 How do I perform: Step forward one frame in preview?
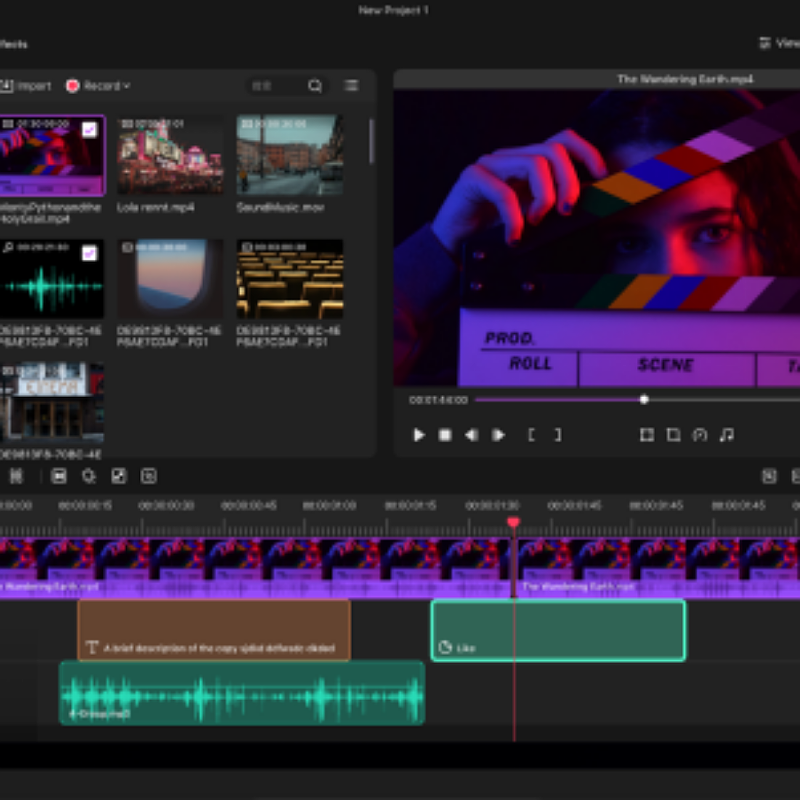tap(498, 435)
